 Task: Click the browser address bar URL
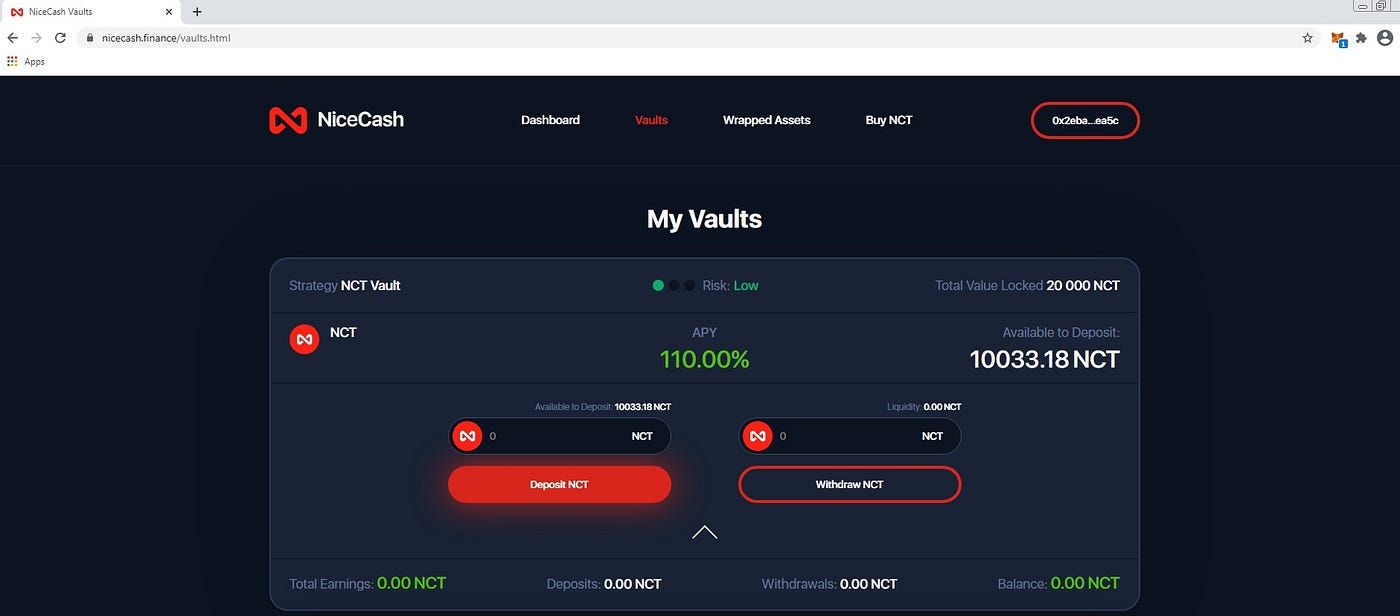tap(166, 38)
